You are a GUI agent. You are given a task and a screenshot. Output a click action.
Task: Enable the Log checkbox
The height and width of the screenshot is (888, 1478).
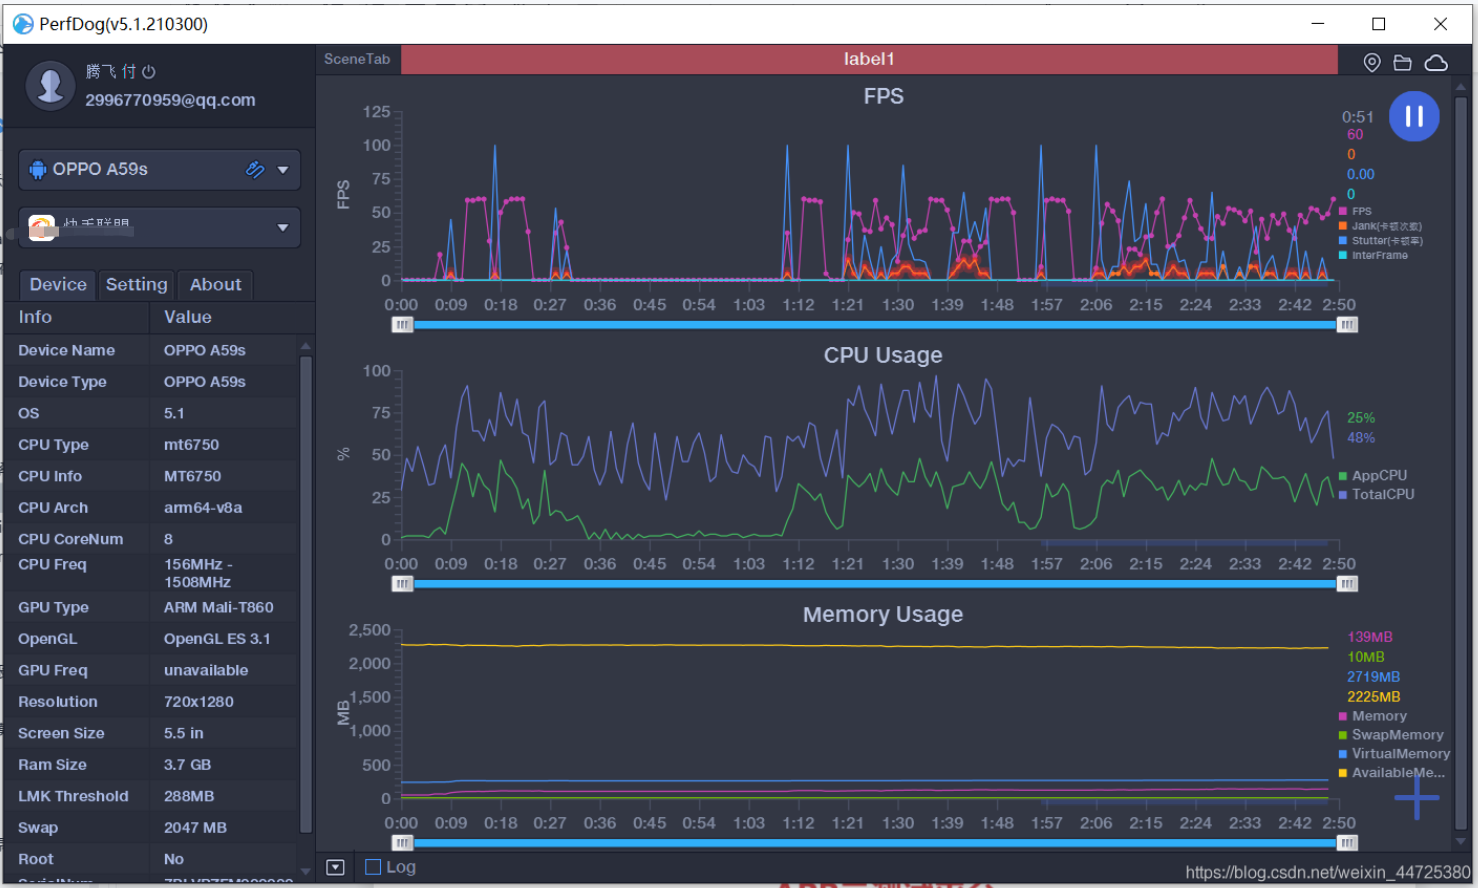(x=373, y=867)
